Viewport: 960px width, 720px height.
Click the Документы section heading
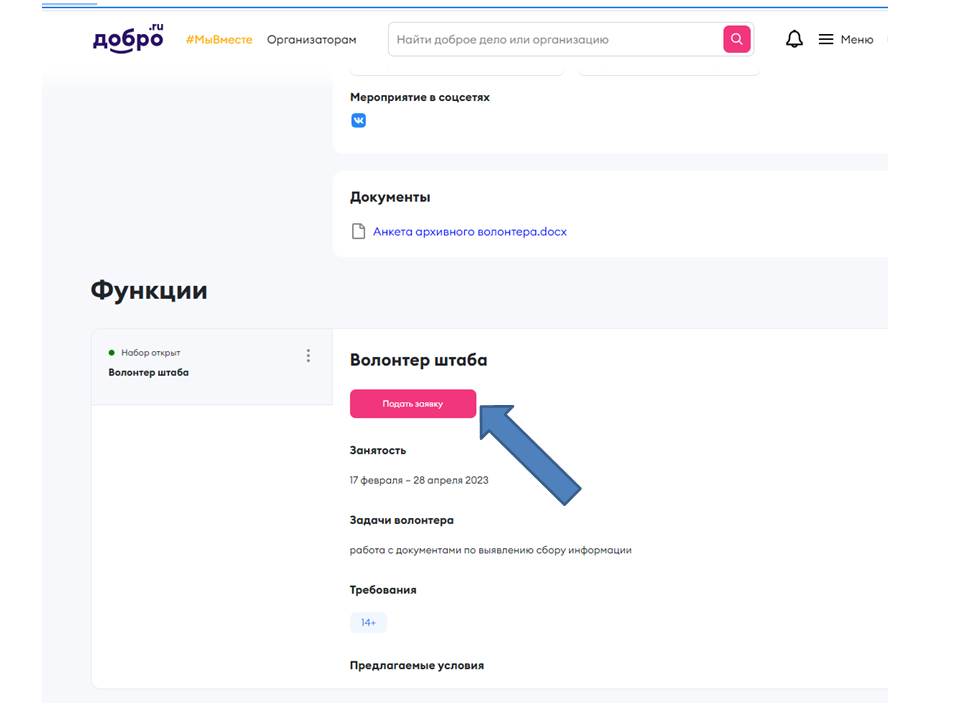(390, 197)
